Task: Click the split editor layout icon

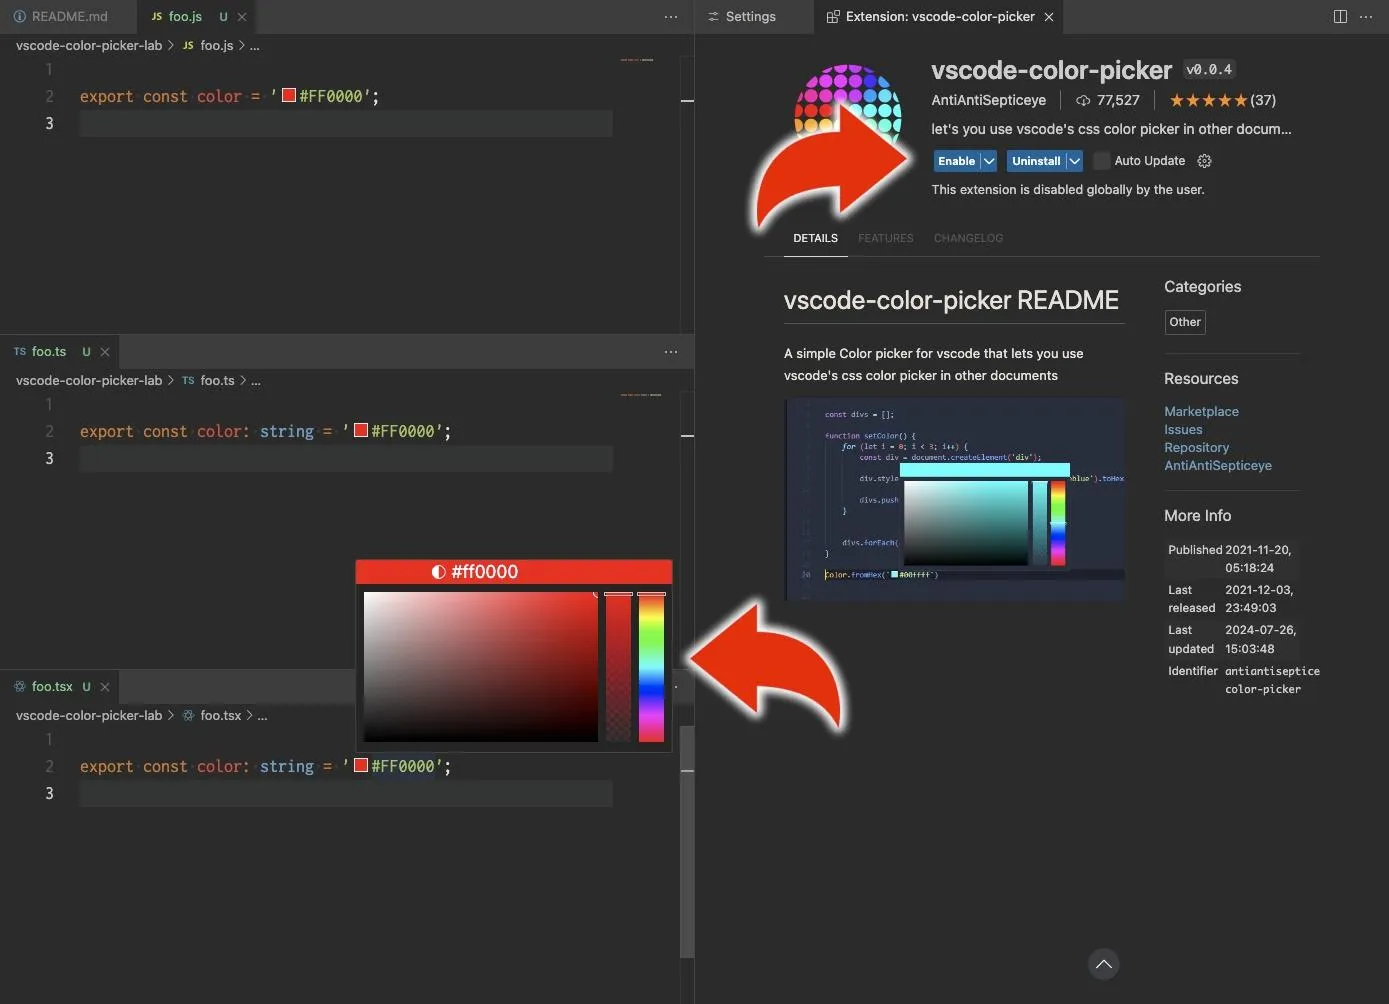Action: pyautogui.click(x=1340, y=16)
